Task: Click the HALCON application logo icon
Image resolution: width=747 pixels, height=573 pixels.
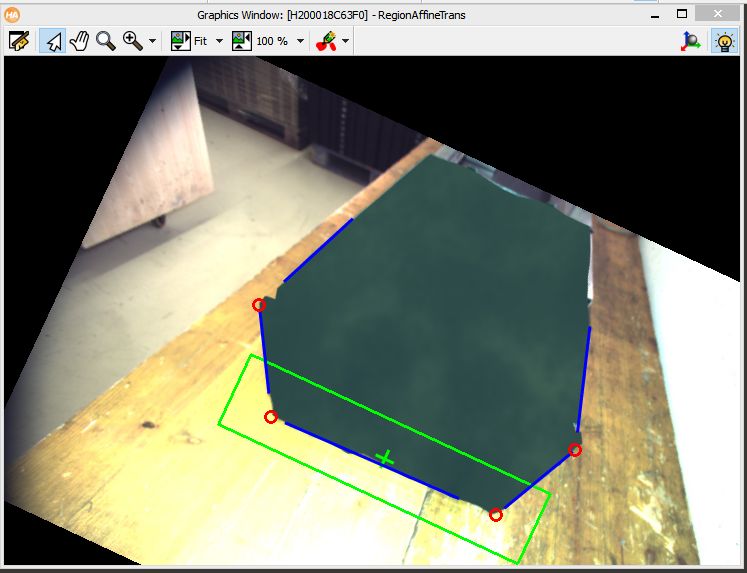Action: tap(12, 15)
